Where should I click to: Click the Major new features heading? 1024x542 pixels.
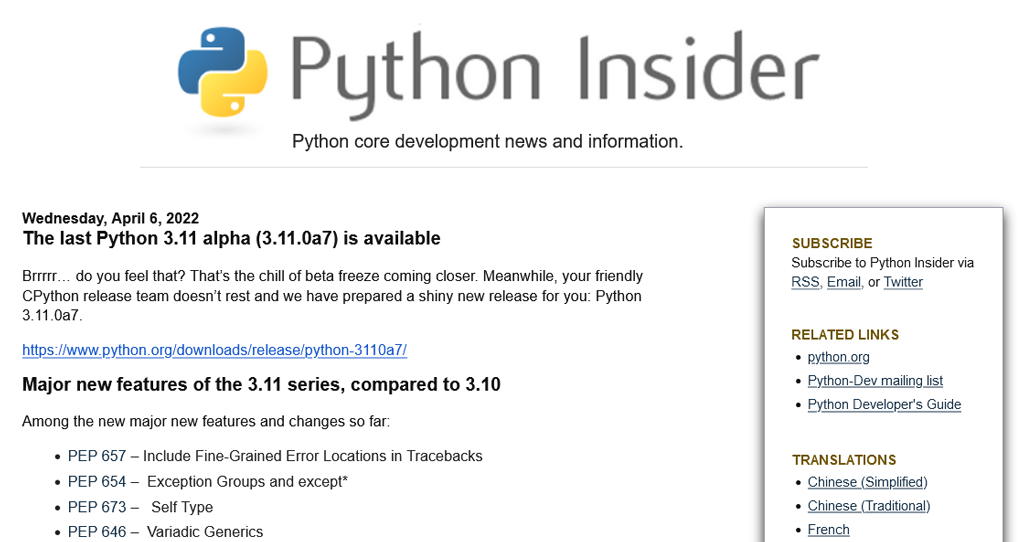pos(261,385)
